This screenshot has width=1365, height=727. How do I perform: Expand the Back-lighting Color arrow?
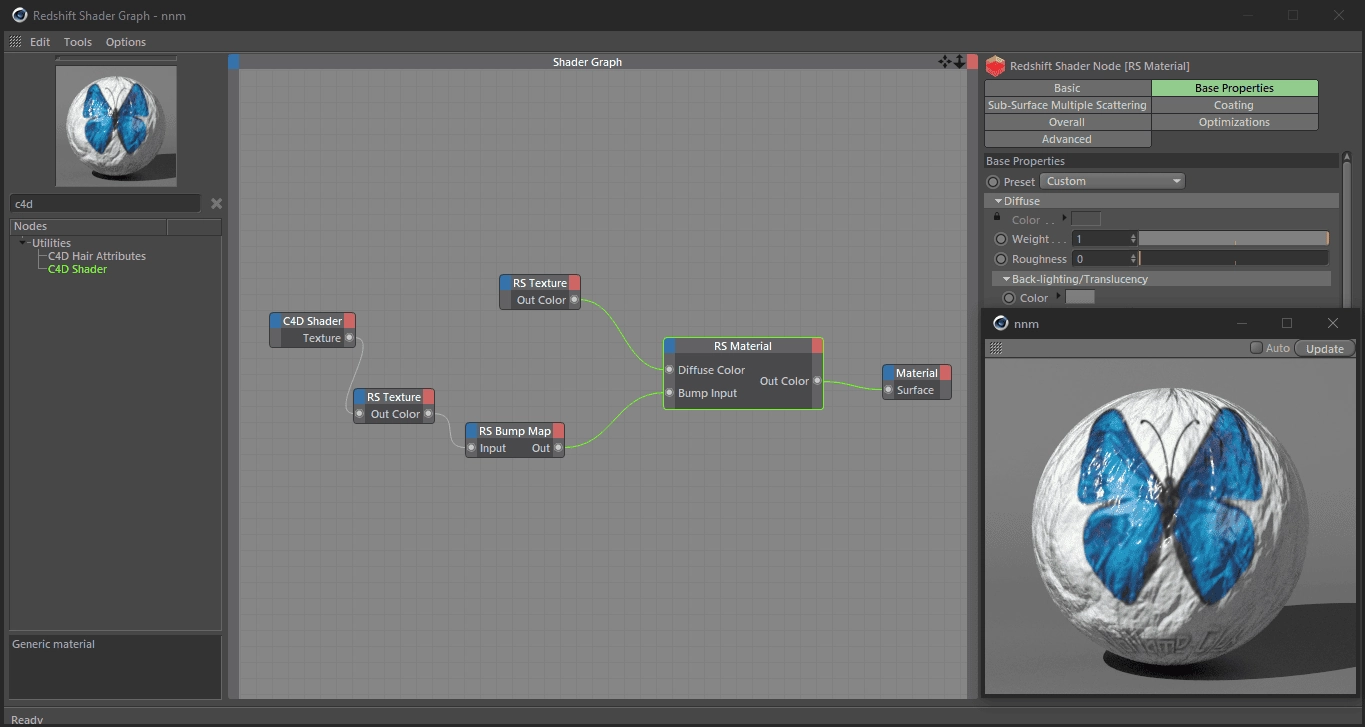(x=1058, y=297)
